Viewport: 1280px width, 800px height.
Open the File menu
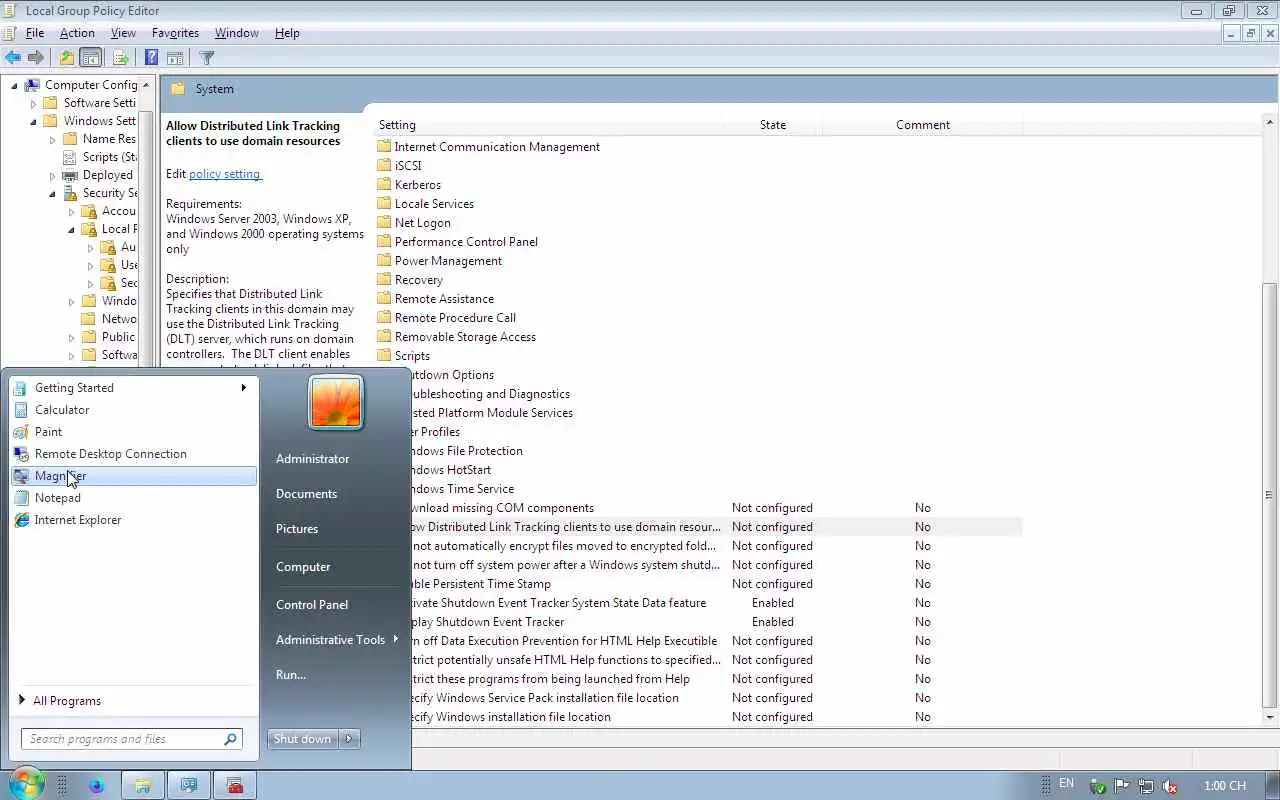pos(35,33)
